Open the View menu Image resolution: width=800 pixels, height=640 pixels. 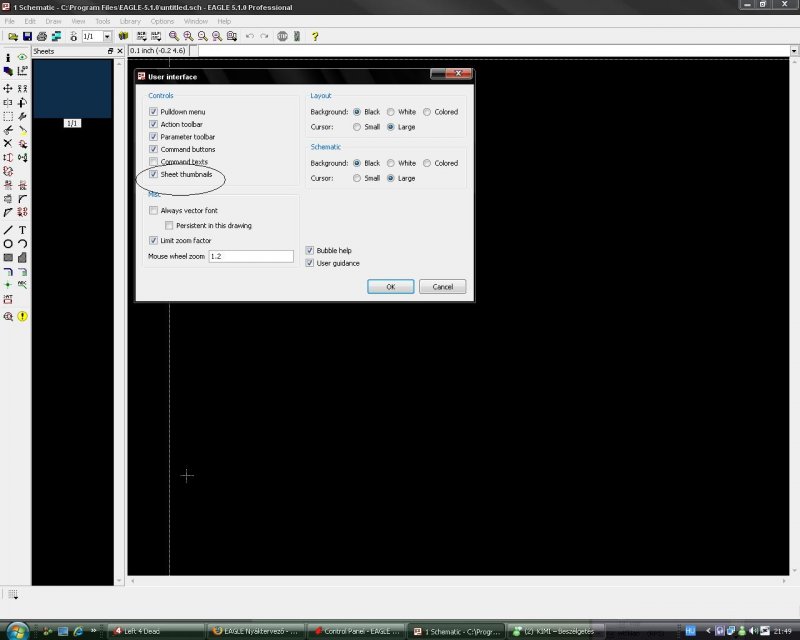[x=78, y=21]
